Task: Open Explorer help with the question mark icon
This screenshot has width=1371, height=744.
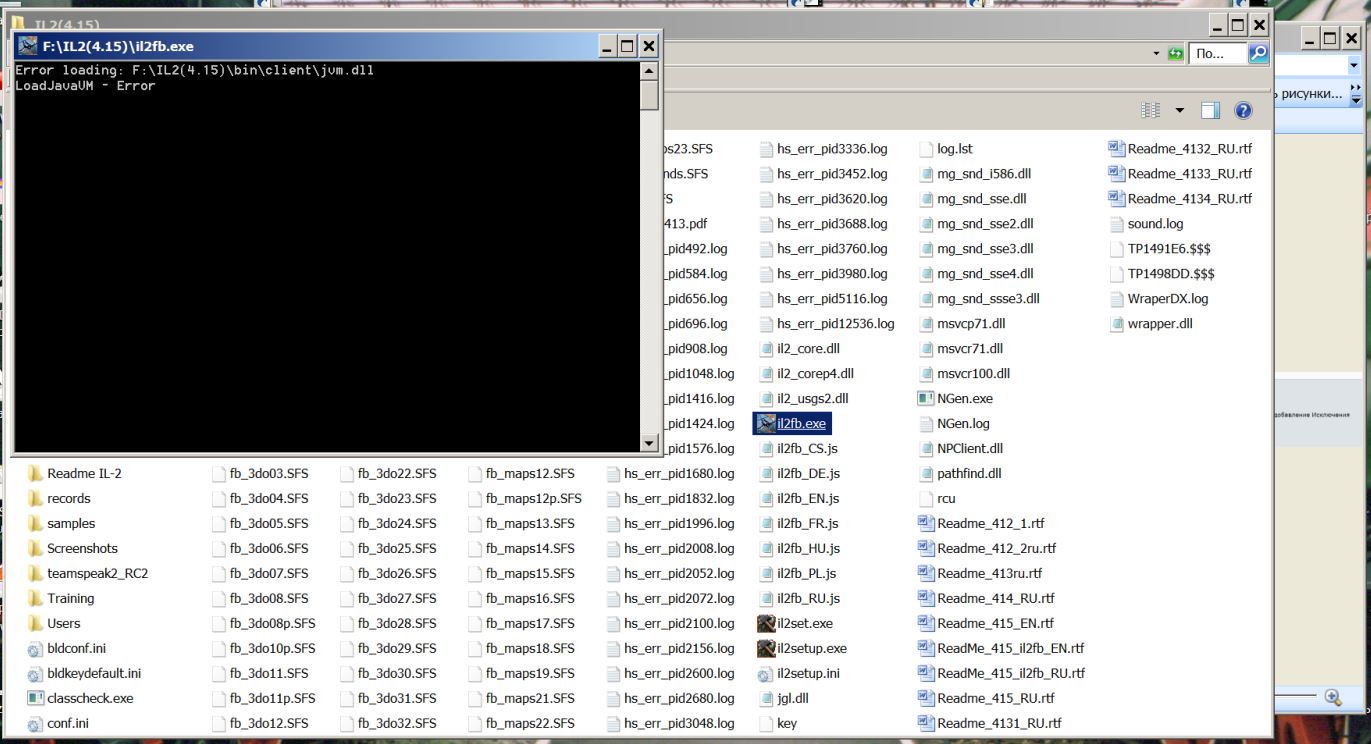Action: point(1243,111)
